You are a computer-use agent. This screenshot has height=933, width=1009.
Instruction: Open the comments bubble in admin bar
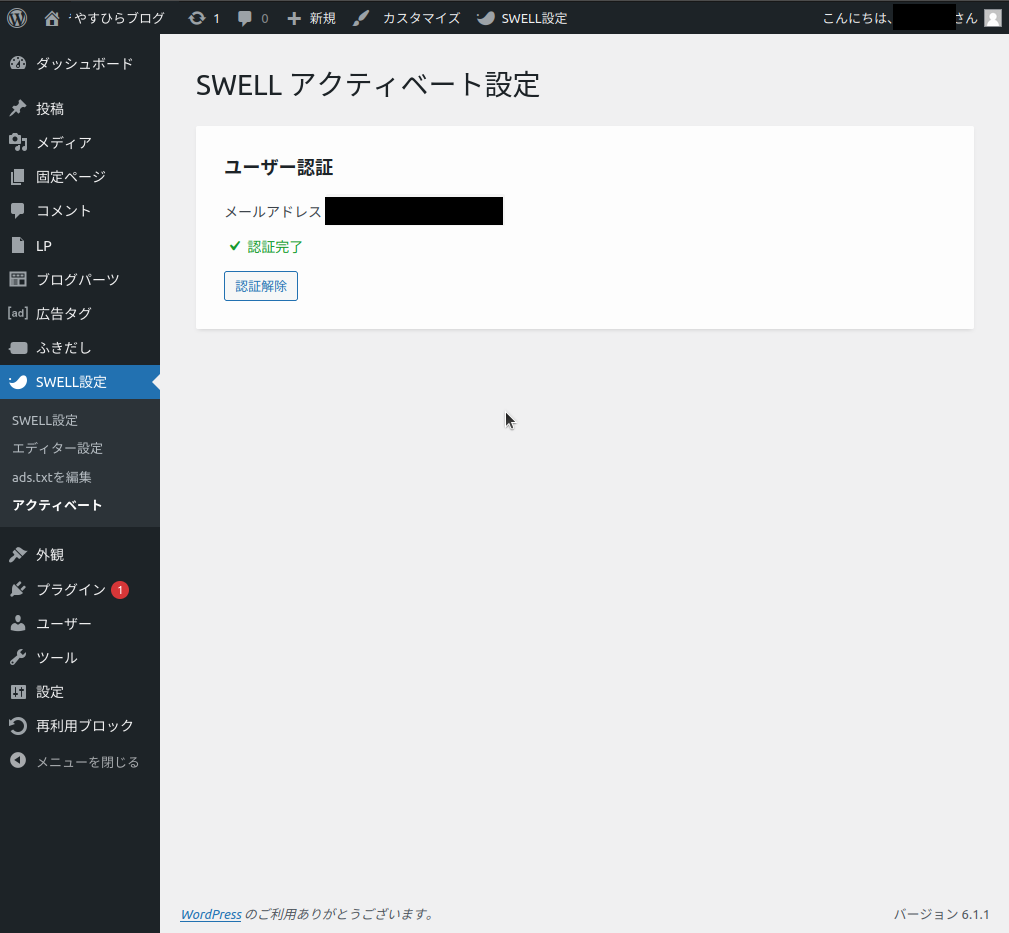tap(245, 18)
